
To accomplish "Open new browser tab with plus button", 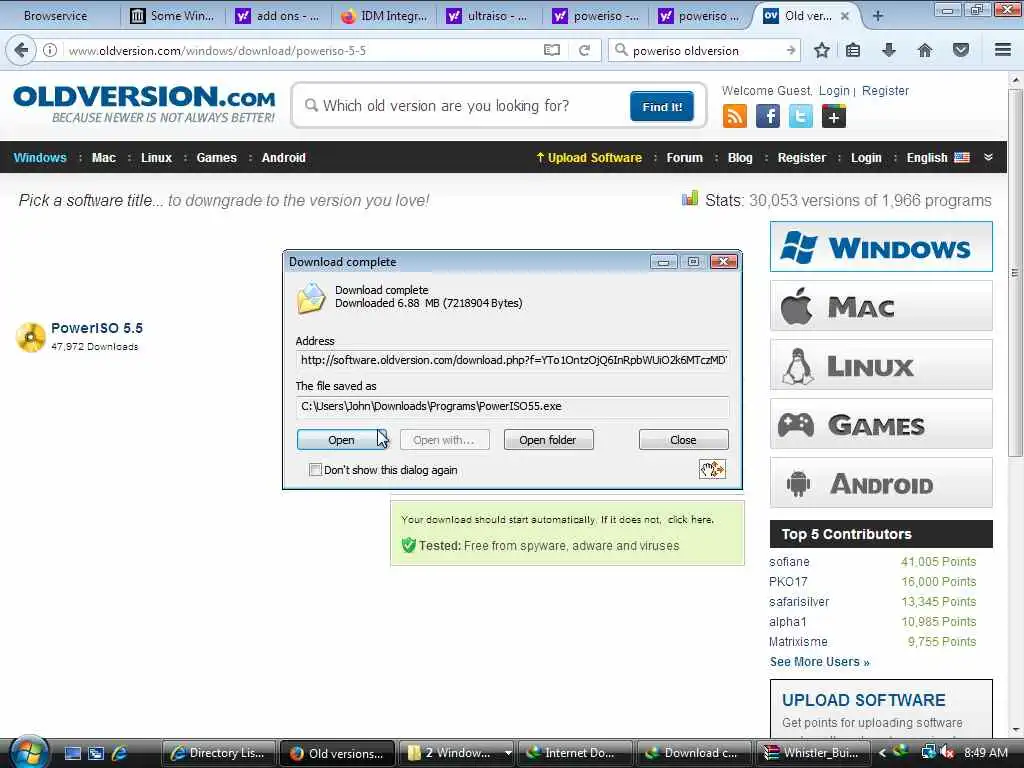I will [x=878, y=16].
